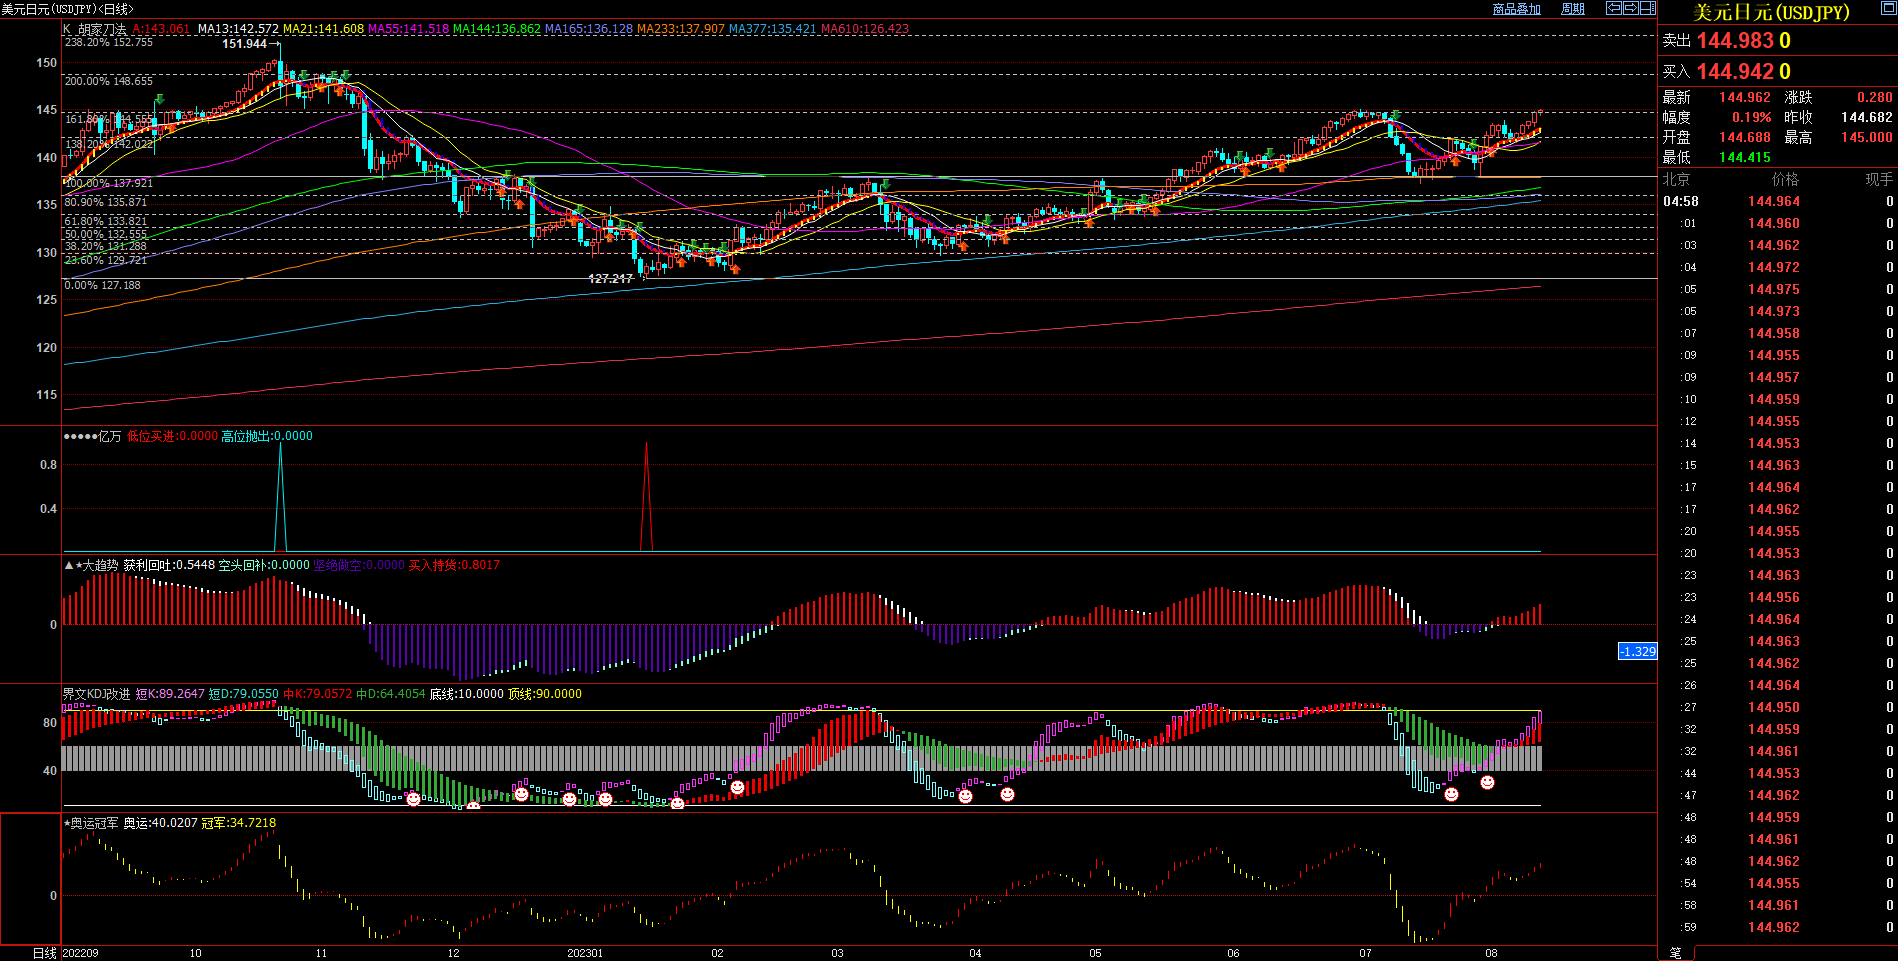Click the first smiley signal on KDJ
This screenshot has width=1898, height=961.
pos(413,799)
